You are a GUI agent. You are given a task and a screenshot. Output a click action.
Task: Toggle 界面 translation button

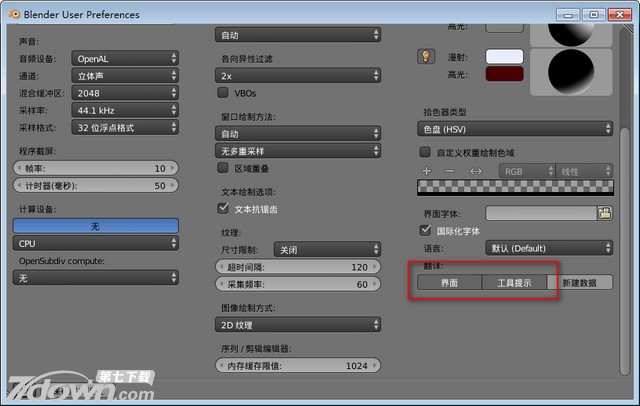pos(449,282)
